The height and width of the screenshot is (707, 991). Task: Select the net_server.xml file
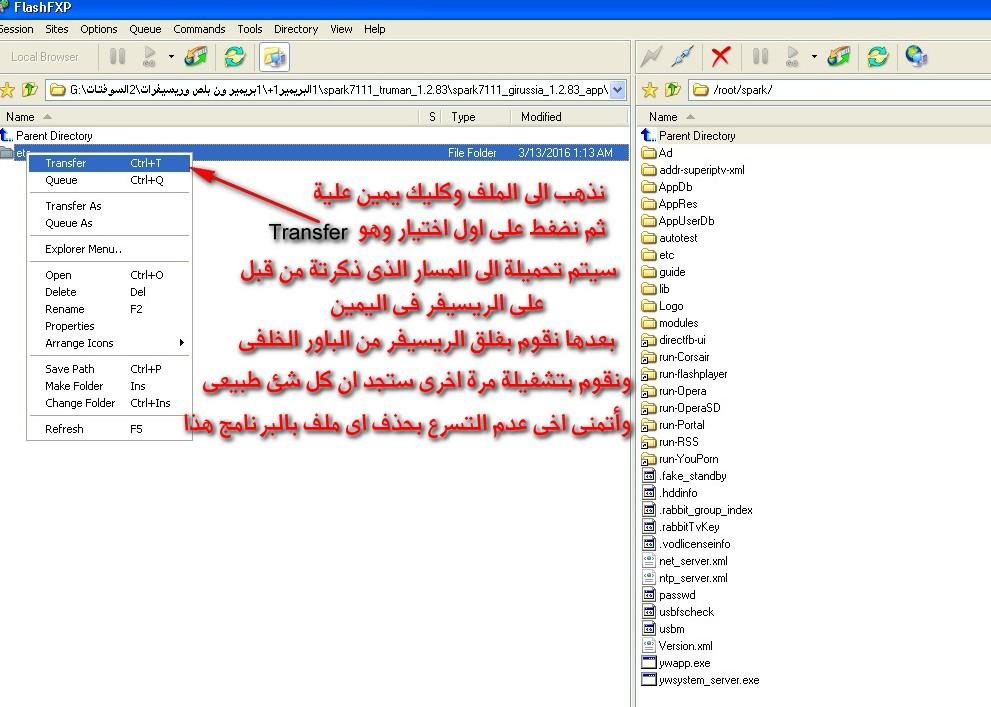click(x=693, y=561)
